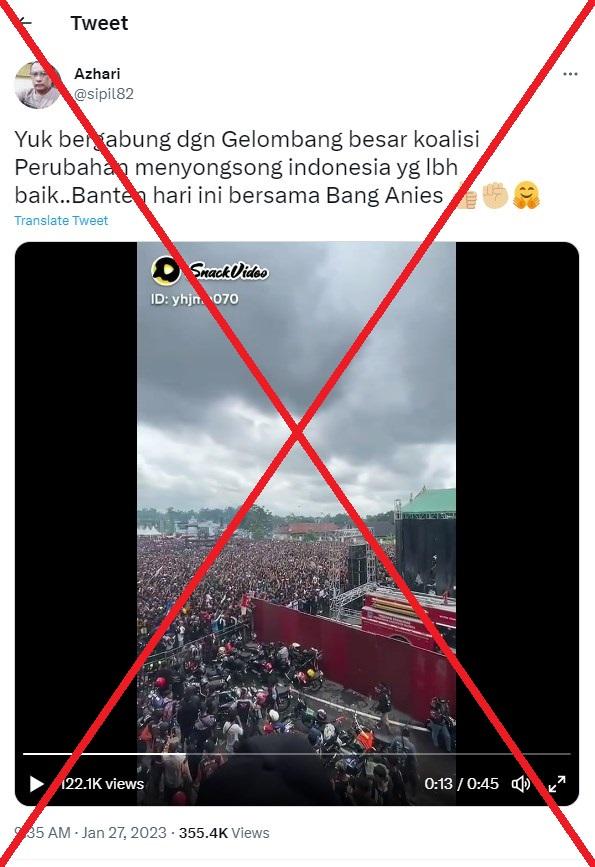This screenshot has height=867, width=595.
Task: Click the Tweet header title
Action: click(100, 23)
